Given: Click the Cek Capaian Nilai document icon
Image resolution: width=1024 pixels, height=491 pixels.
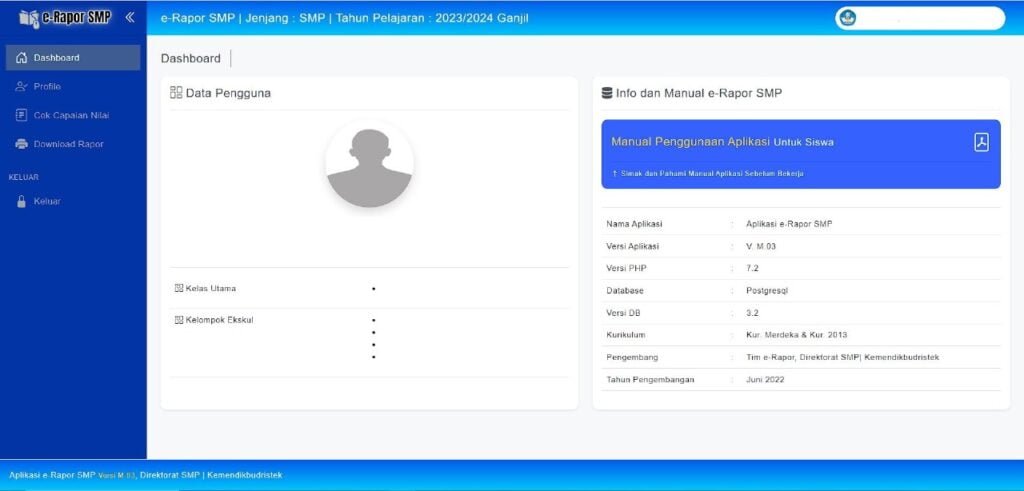Looking at the screenshot, I should pos(21,115).
